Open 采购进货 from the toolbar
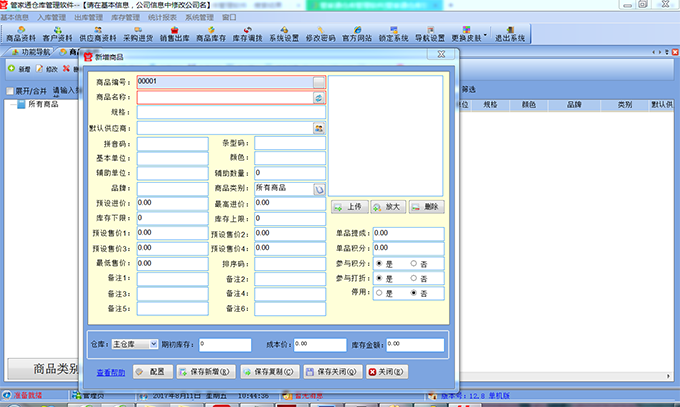Screen dimensions: 680x407 click(x=138, y=34)
